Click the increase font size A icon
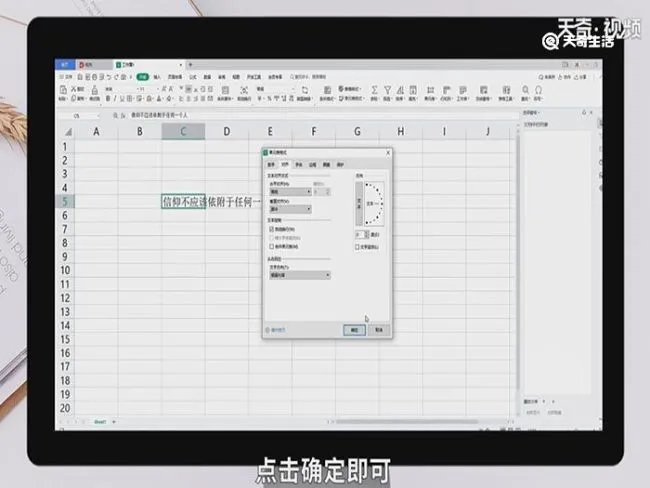The height and width of the screenshot is (488, 650). click(x=163, y=89)
